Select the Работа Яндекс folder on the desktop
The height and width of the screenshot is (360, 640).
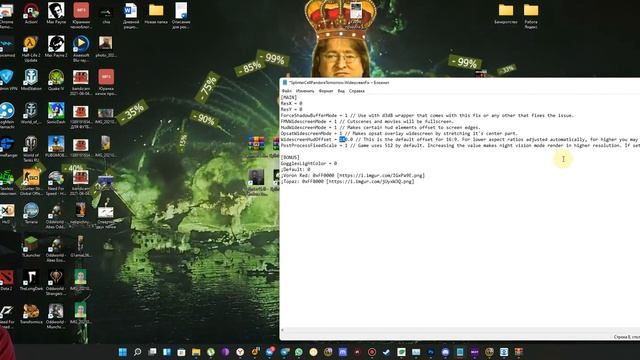[x=531, y=16]
